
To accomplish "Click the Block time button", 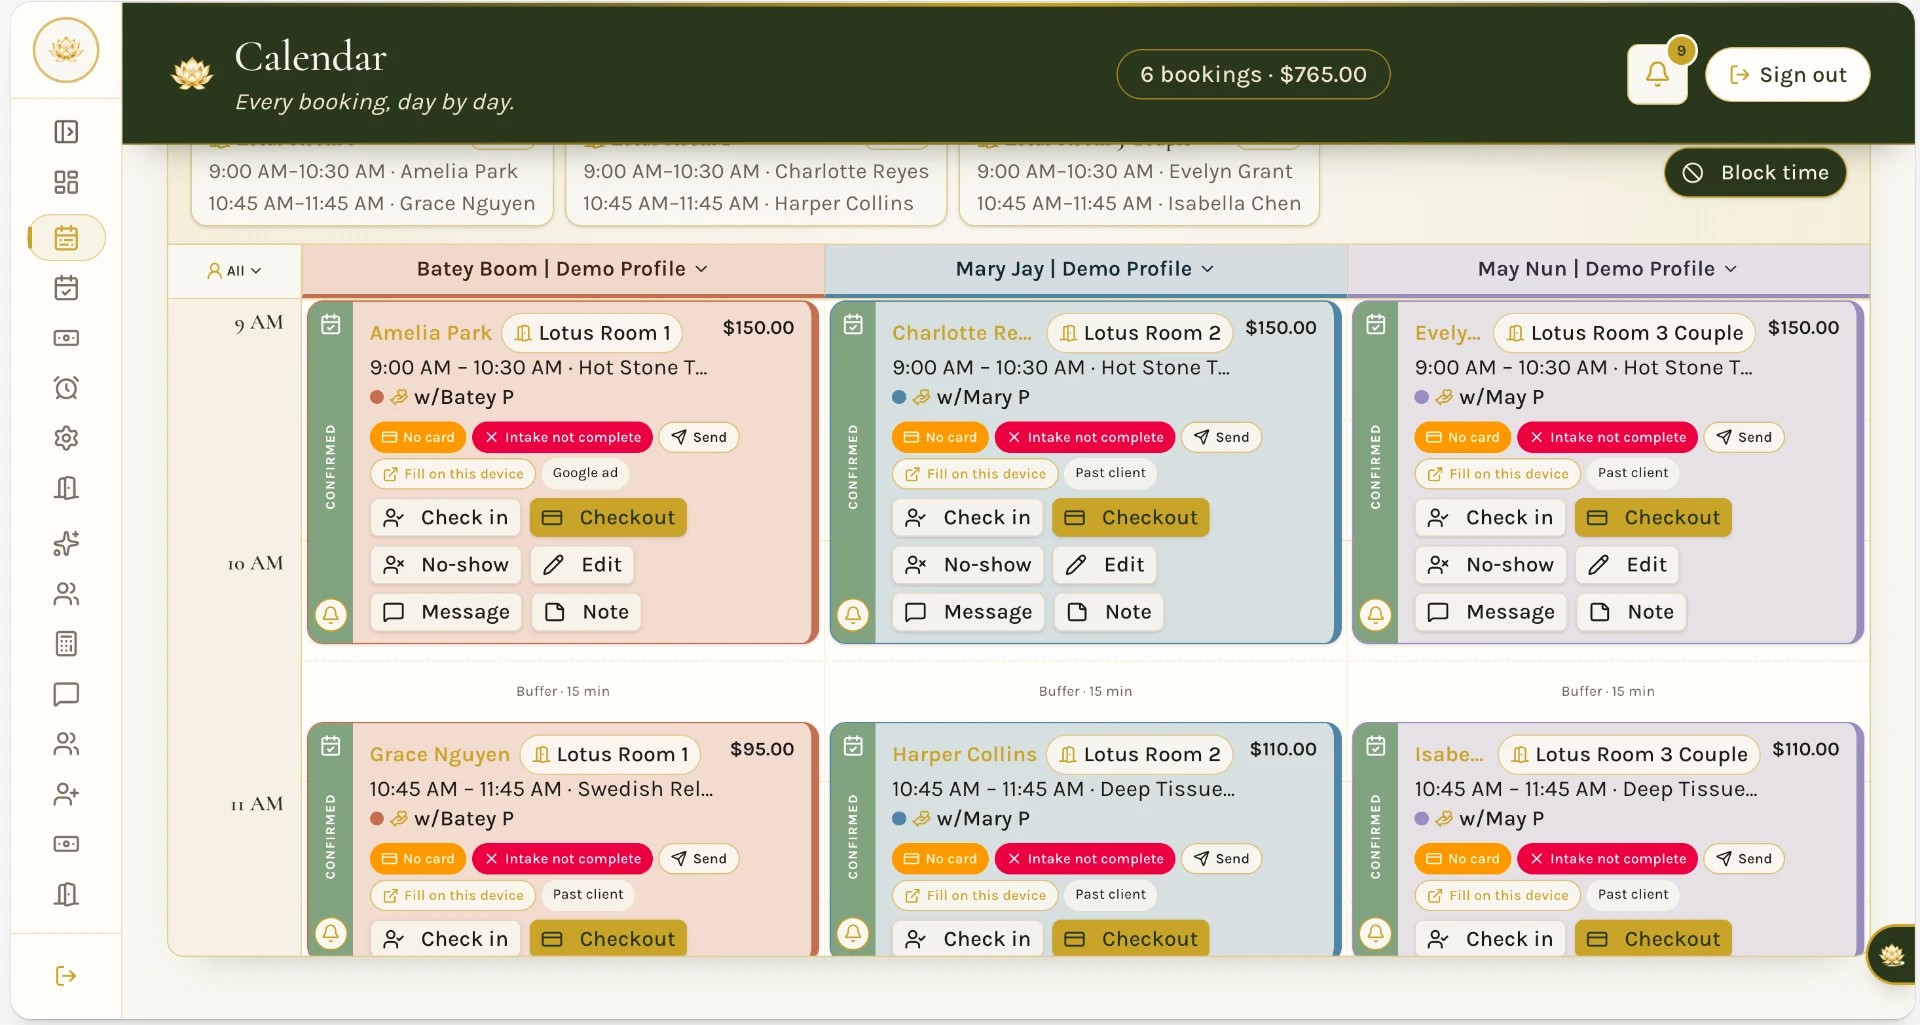I will 1755,173.
